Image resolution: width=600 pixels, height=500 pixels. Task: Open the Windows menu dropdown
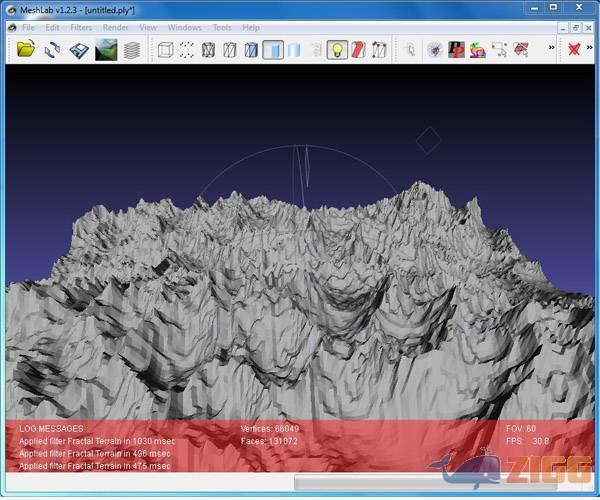tap(184, 27)
